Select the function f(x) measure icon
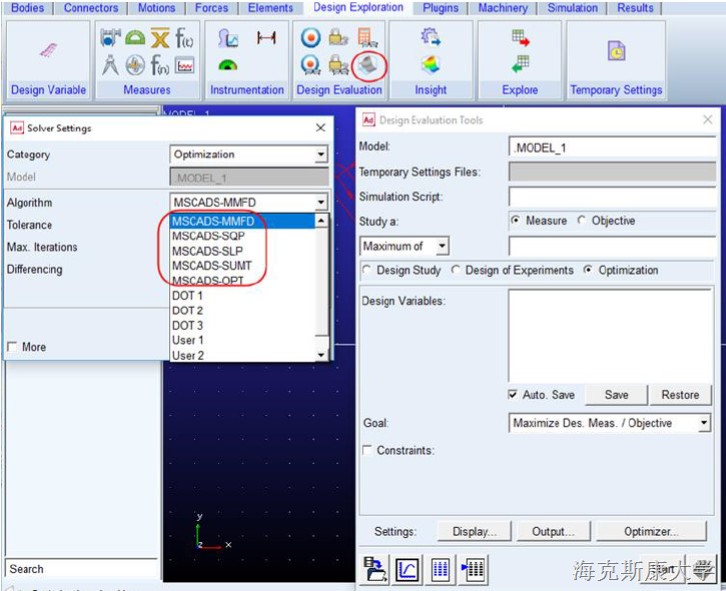726x591 pixels. (x=184, y=39)
